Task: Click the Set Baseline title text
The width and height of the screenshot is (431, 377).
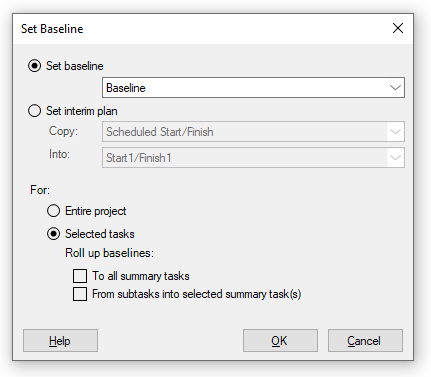Action: coord(52,29)
